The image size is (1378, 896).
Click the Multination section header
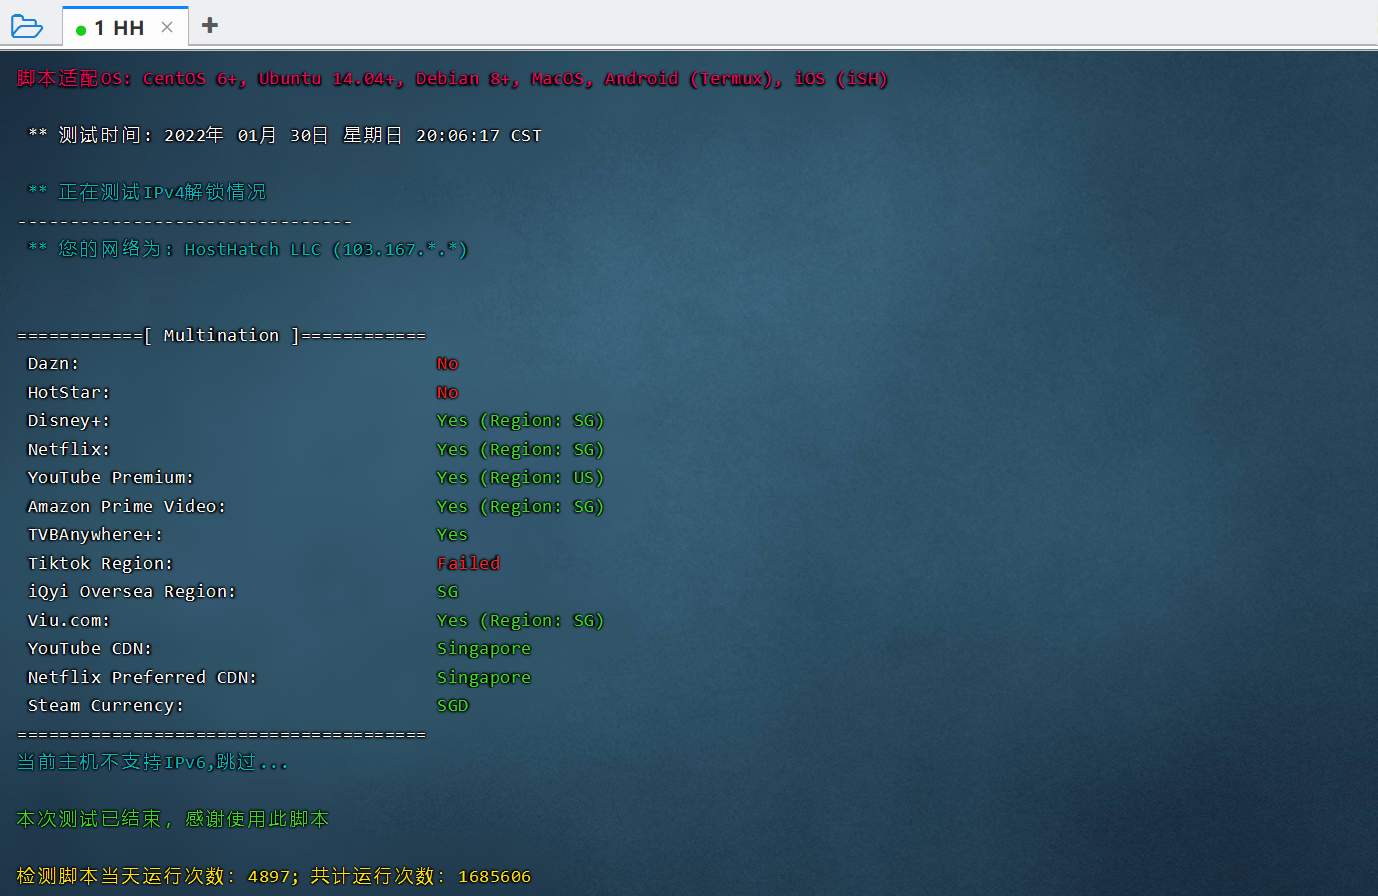pos(221,336)
